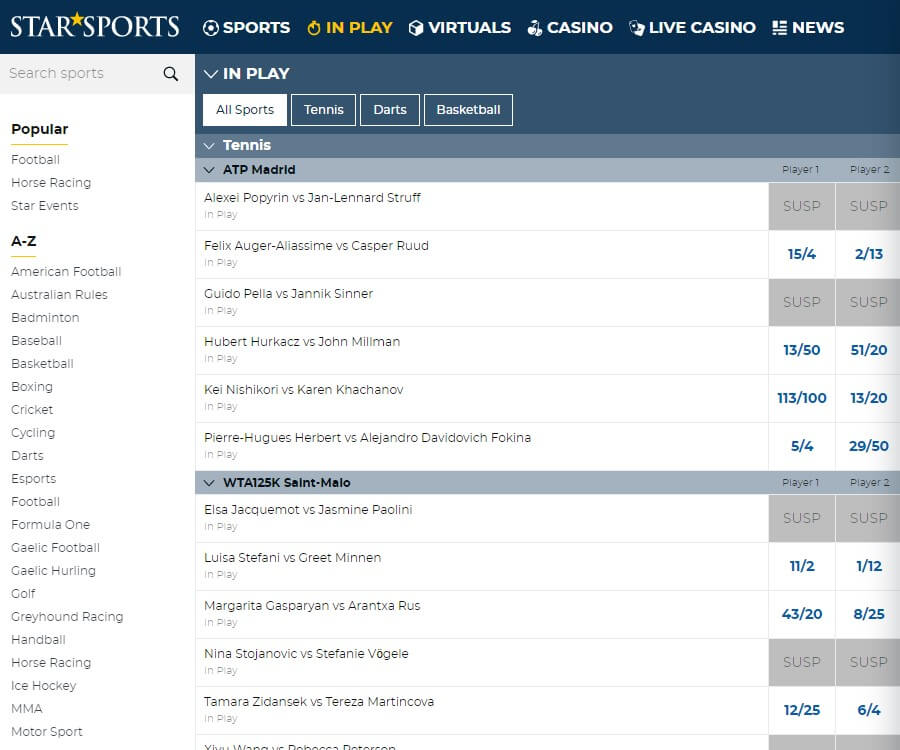Collapse the Tennis section chevron
This screenshot has width=900, height=750.
tap(209, 146)
